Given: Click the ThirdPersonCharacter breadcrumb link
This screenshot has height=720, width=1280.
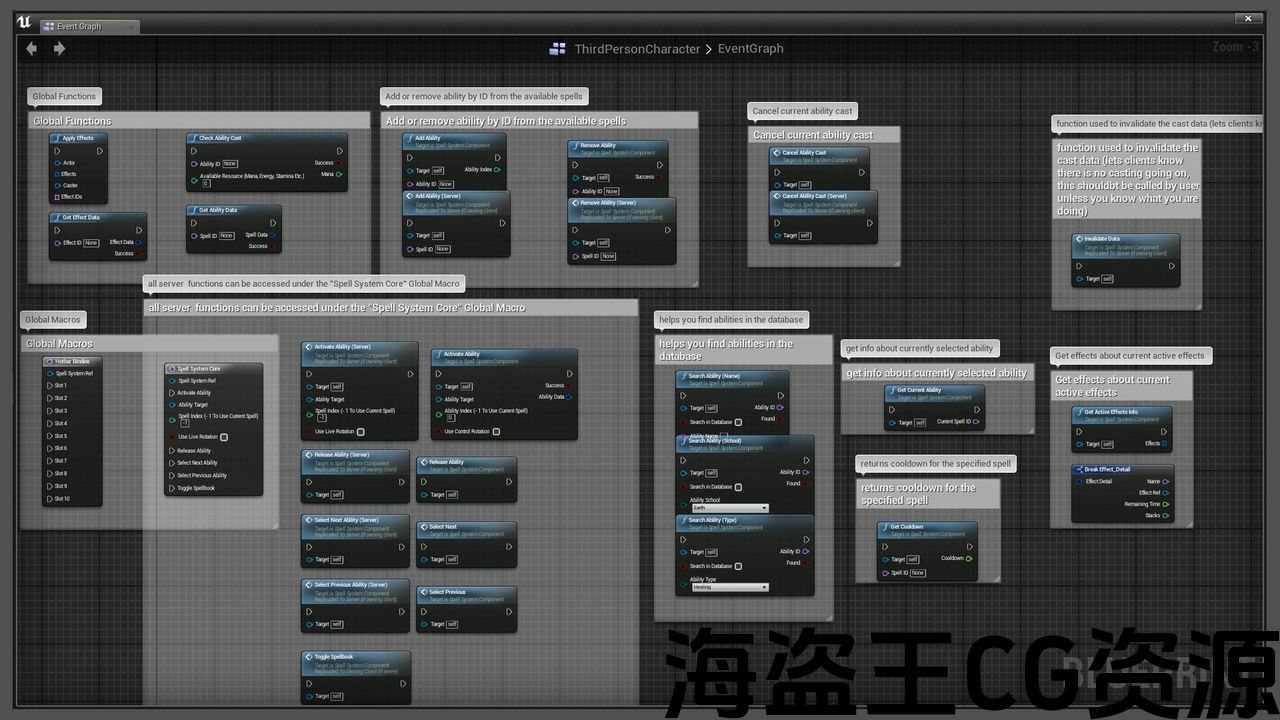Looking at the screenshot, I should pyautogui.click(x=637, y=48).
